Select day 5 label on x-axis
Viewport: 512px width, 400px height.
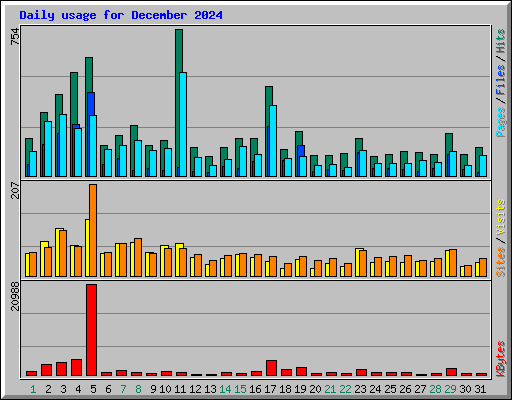point(93,389)
